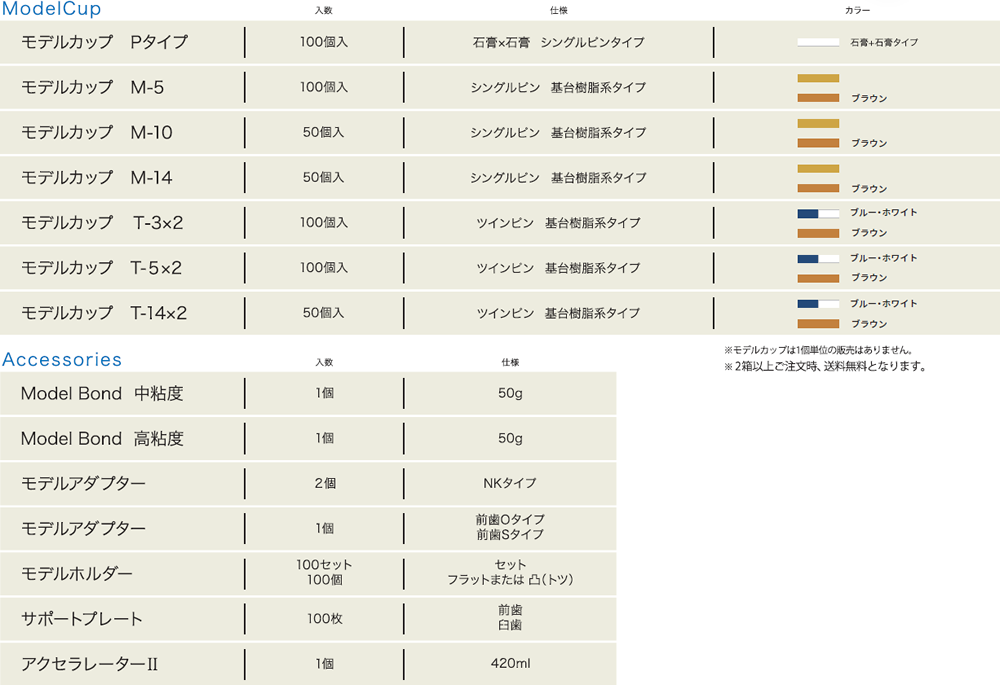The height and width of the screenshot is (685, 1000).
Task: Click the Model Bond 高粘度 item
Action: click(102, 439)
